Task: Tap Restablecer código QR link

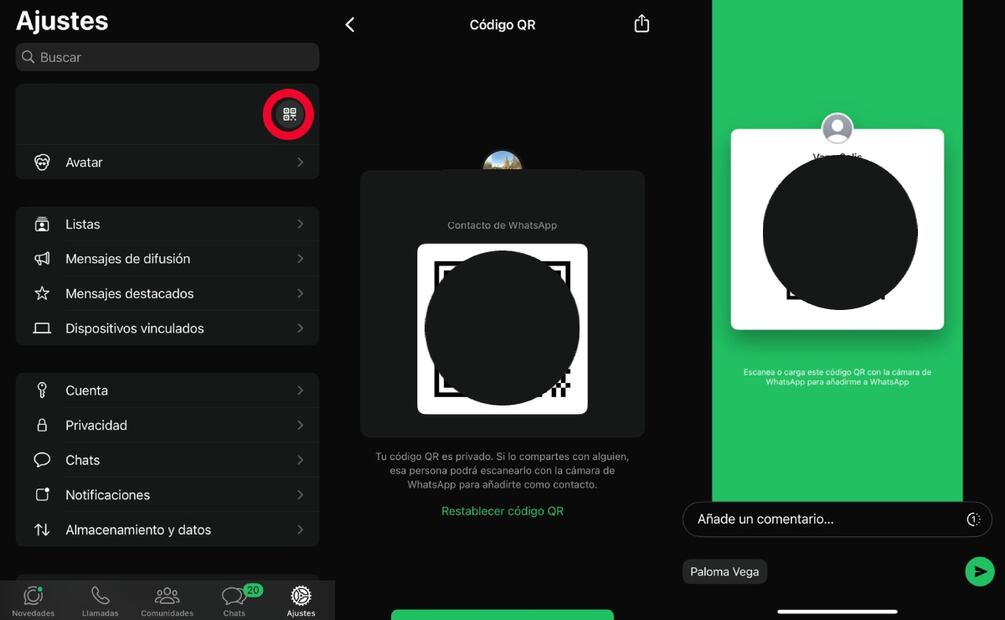Action: 502,511
